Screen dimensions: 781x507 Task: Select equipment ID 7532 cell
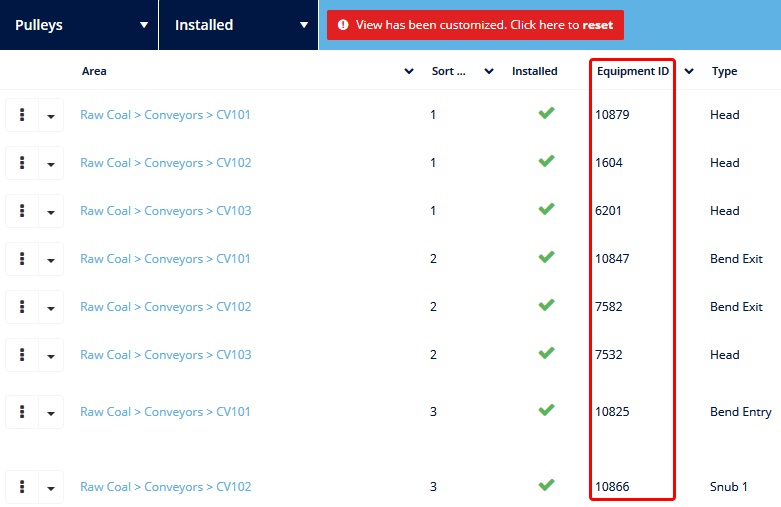[609, 355]
